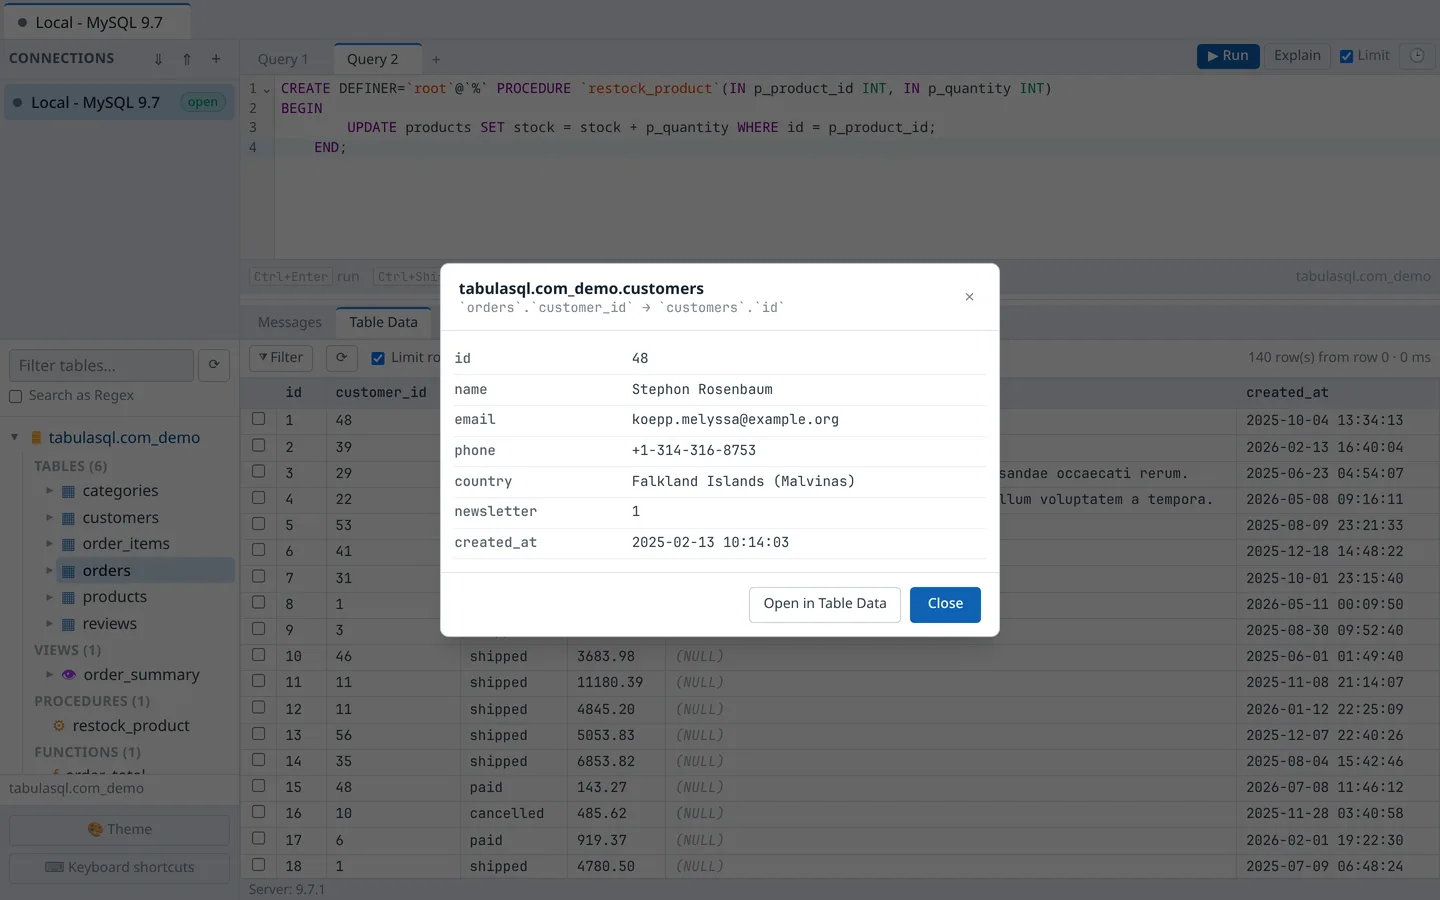The image size is (1440, 900).
Task: Open Keyboard shortcuts
Action: [119, 868]
